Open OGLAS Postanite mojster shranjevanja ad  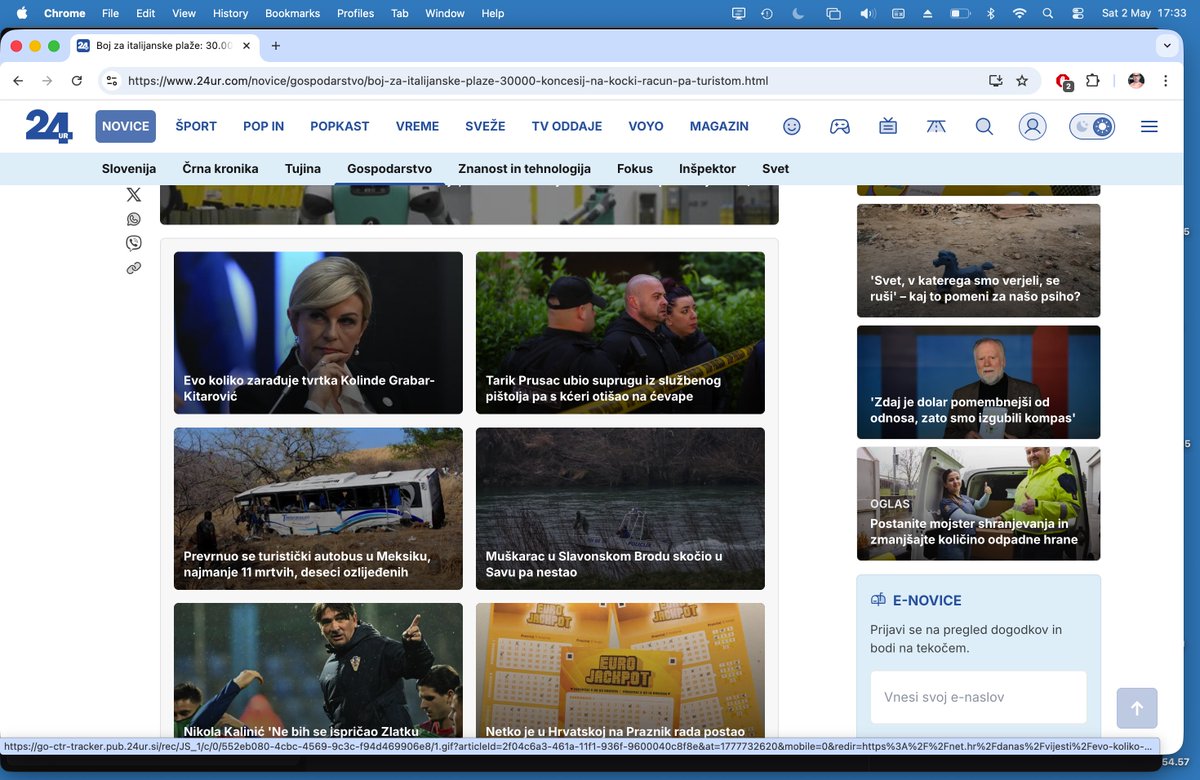pyautogui.click(x=978, y=504)
